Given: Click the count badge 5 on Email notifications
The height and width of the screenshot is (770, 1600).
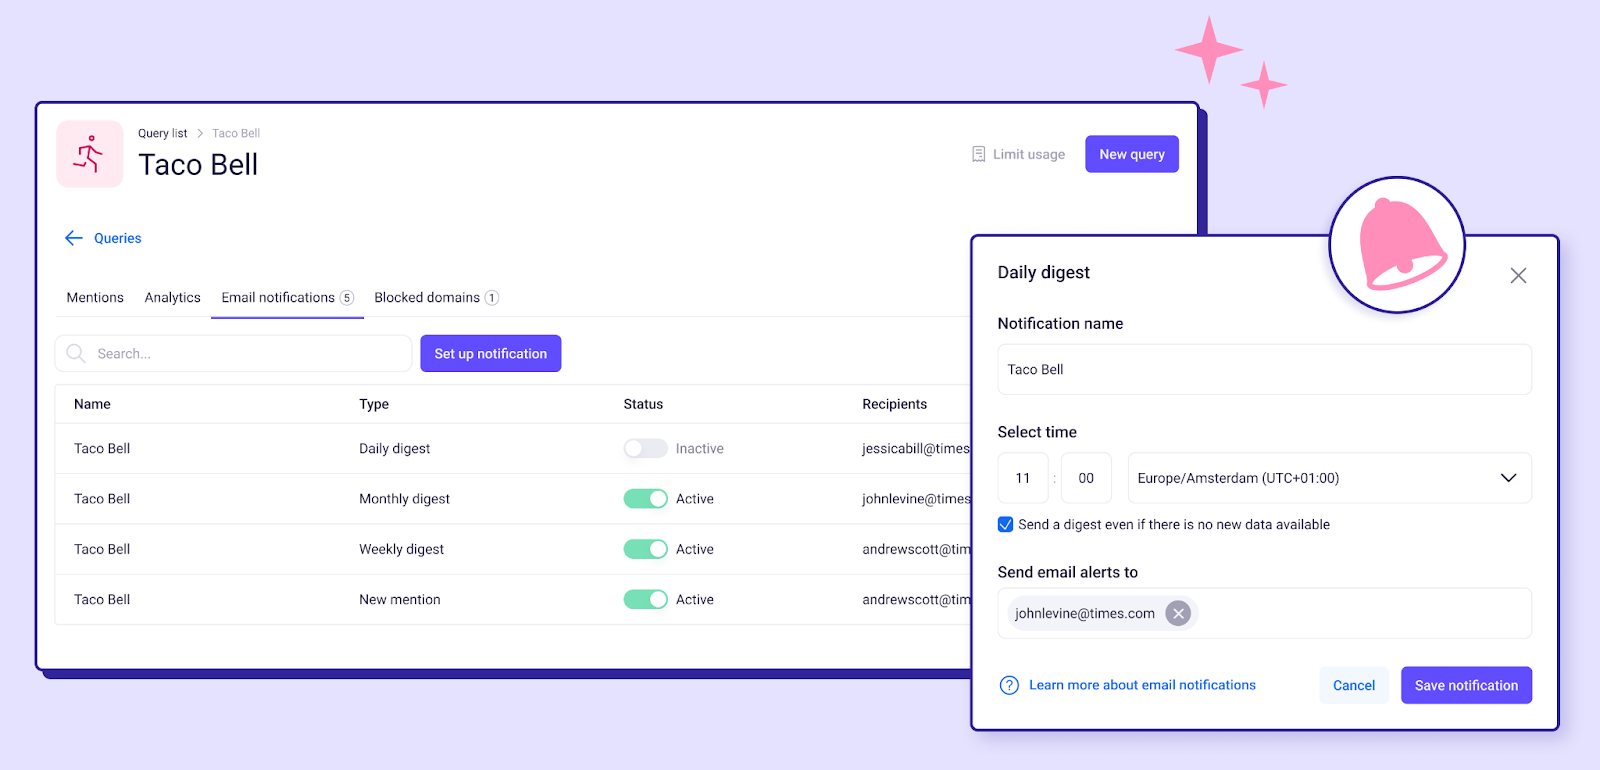Looking at the screenshot, I should (x=347, y=297).
